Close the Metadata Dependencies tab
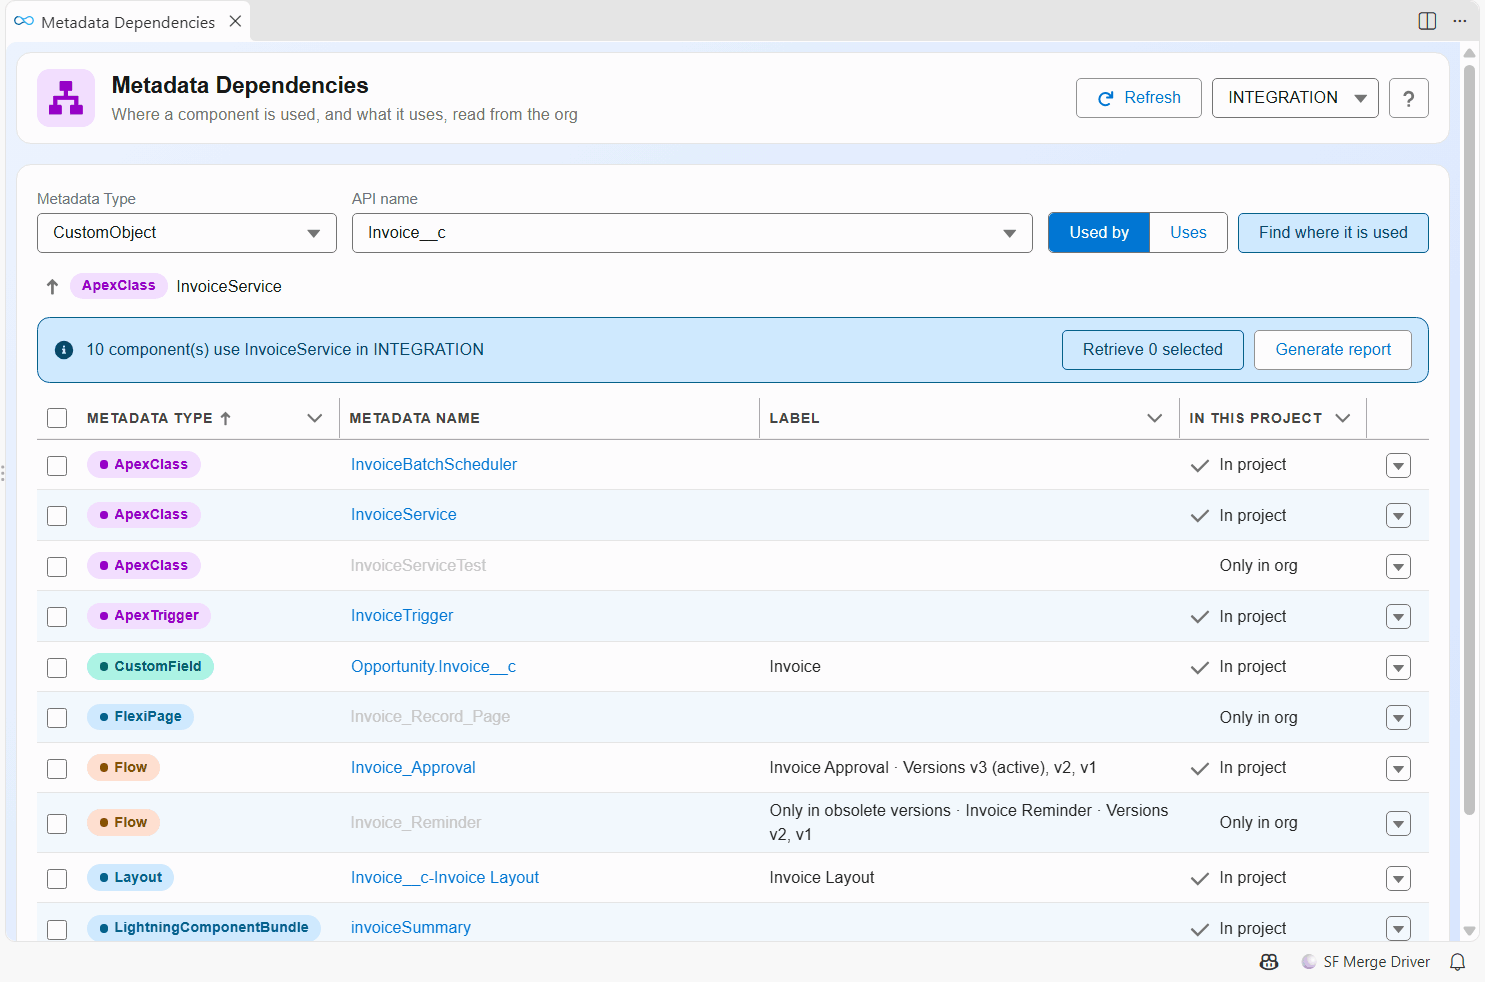The width and height of the screenshot is (1485, 982). pyautogui.click(x=235, y=21)
